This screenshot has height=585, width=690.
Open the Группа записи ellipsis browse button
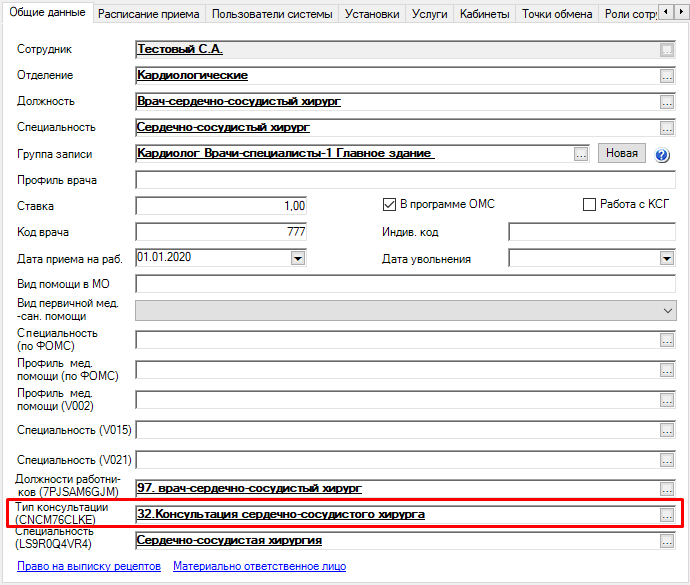tap(581, 154)
